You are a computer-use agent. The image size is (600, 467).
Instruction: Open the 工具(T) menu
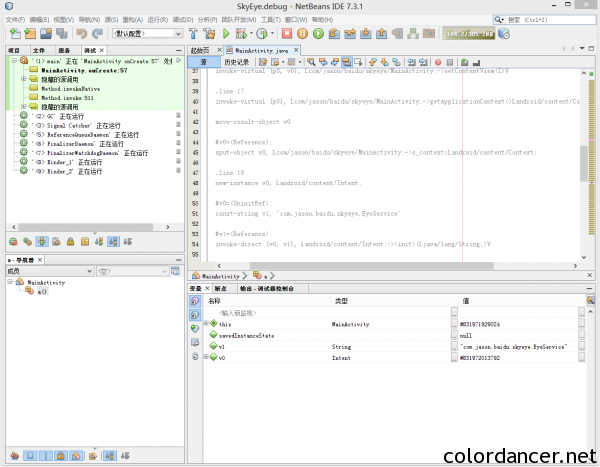tap(271, 20)
